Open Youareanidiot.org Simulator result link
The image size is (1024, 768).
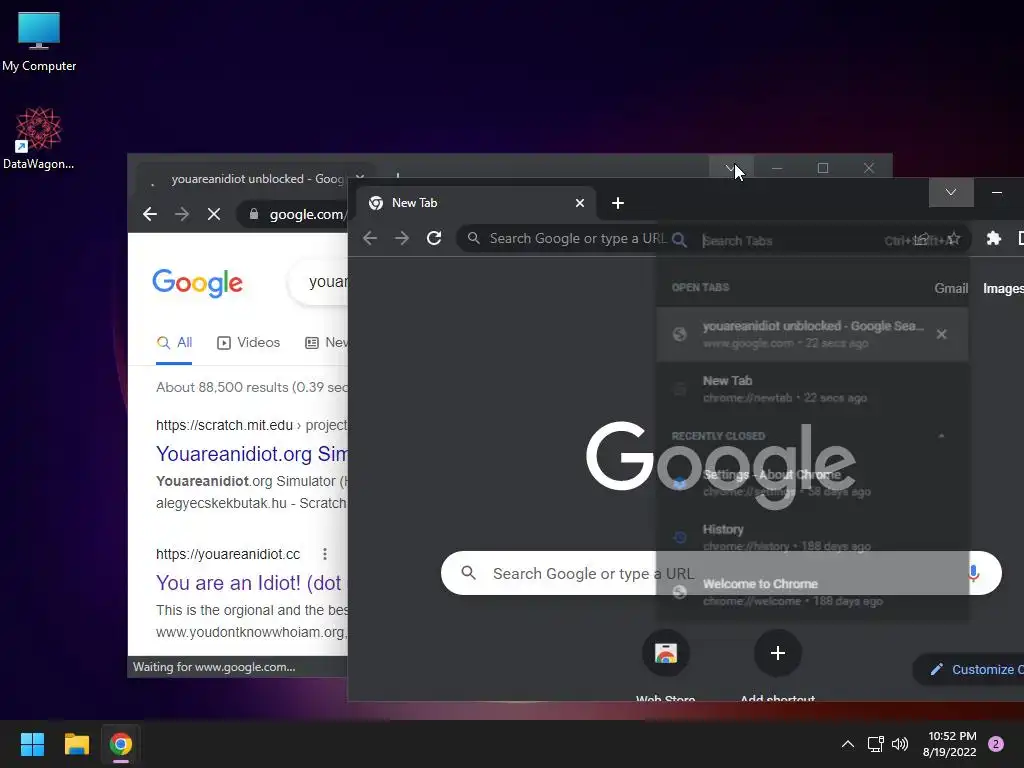tap(252, 454)
